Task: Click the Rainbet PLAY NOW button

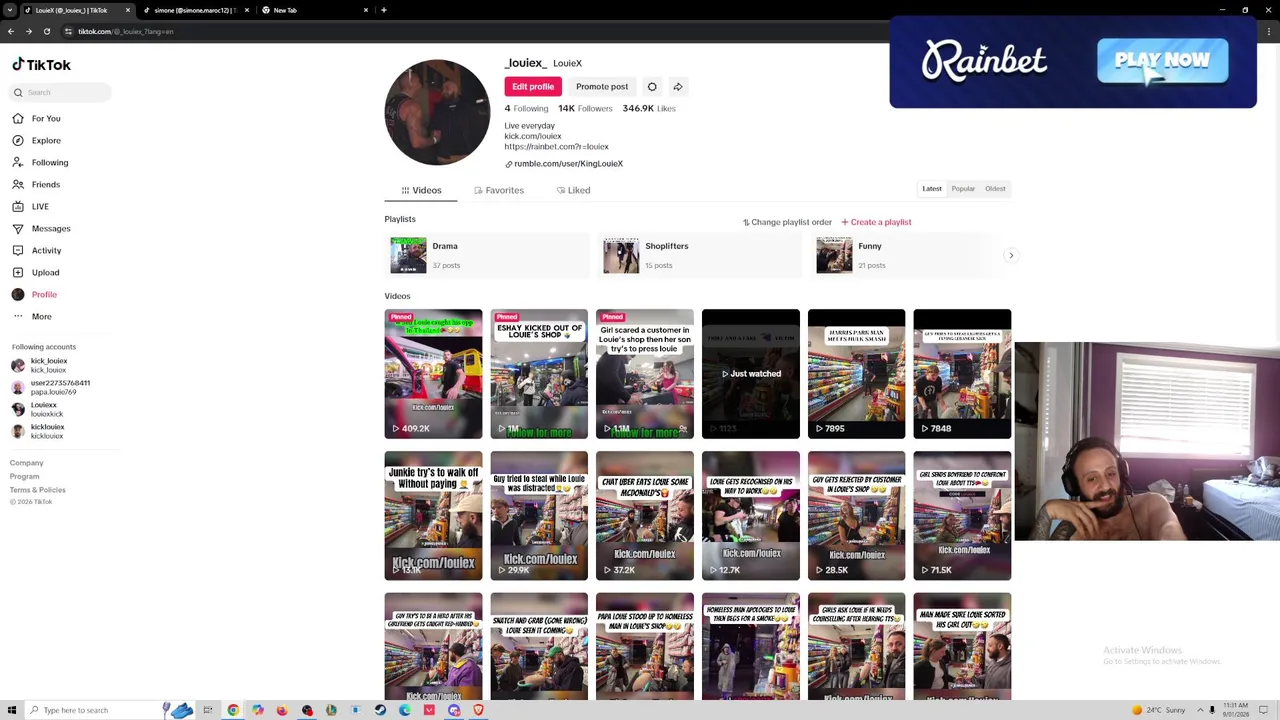Action: coord(1162,61)
